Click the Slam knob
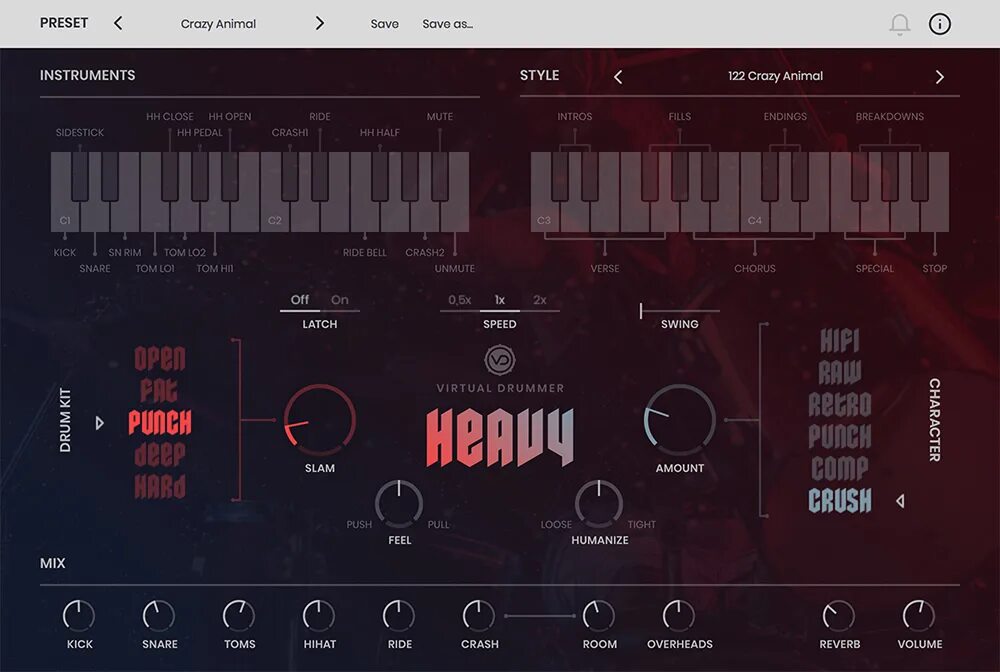 tap(320, 418)
